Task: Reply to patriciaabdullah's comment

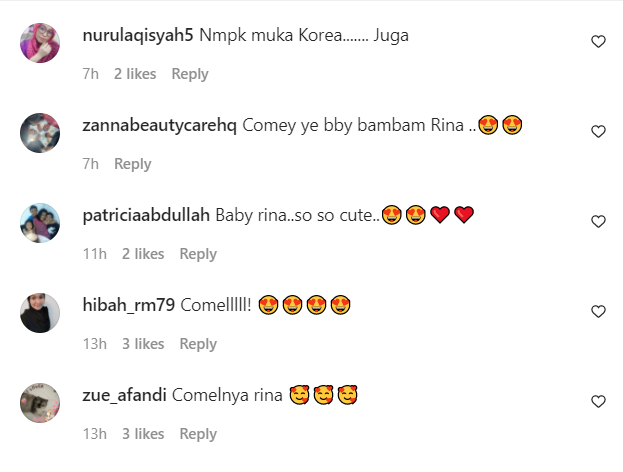Action: (198, 254)
